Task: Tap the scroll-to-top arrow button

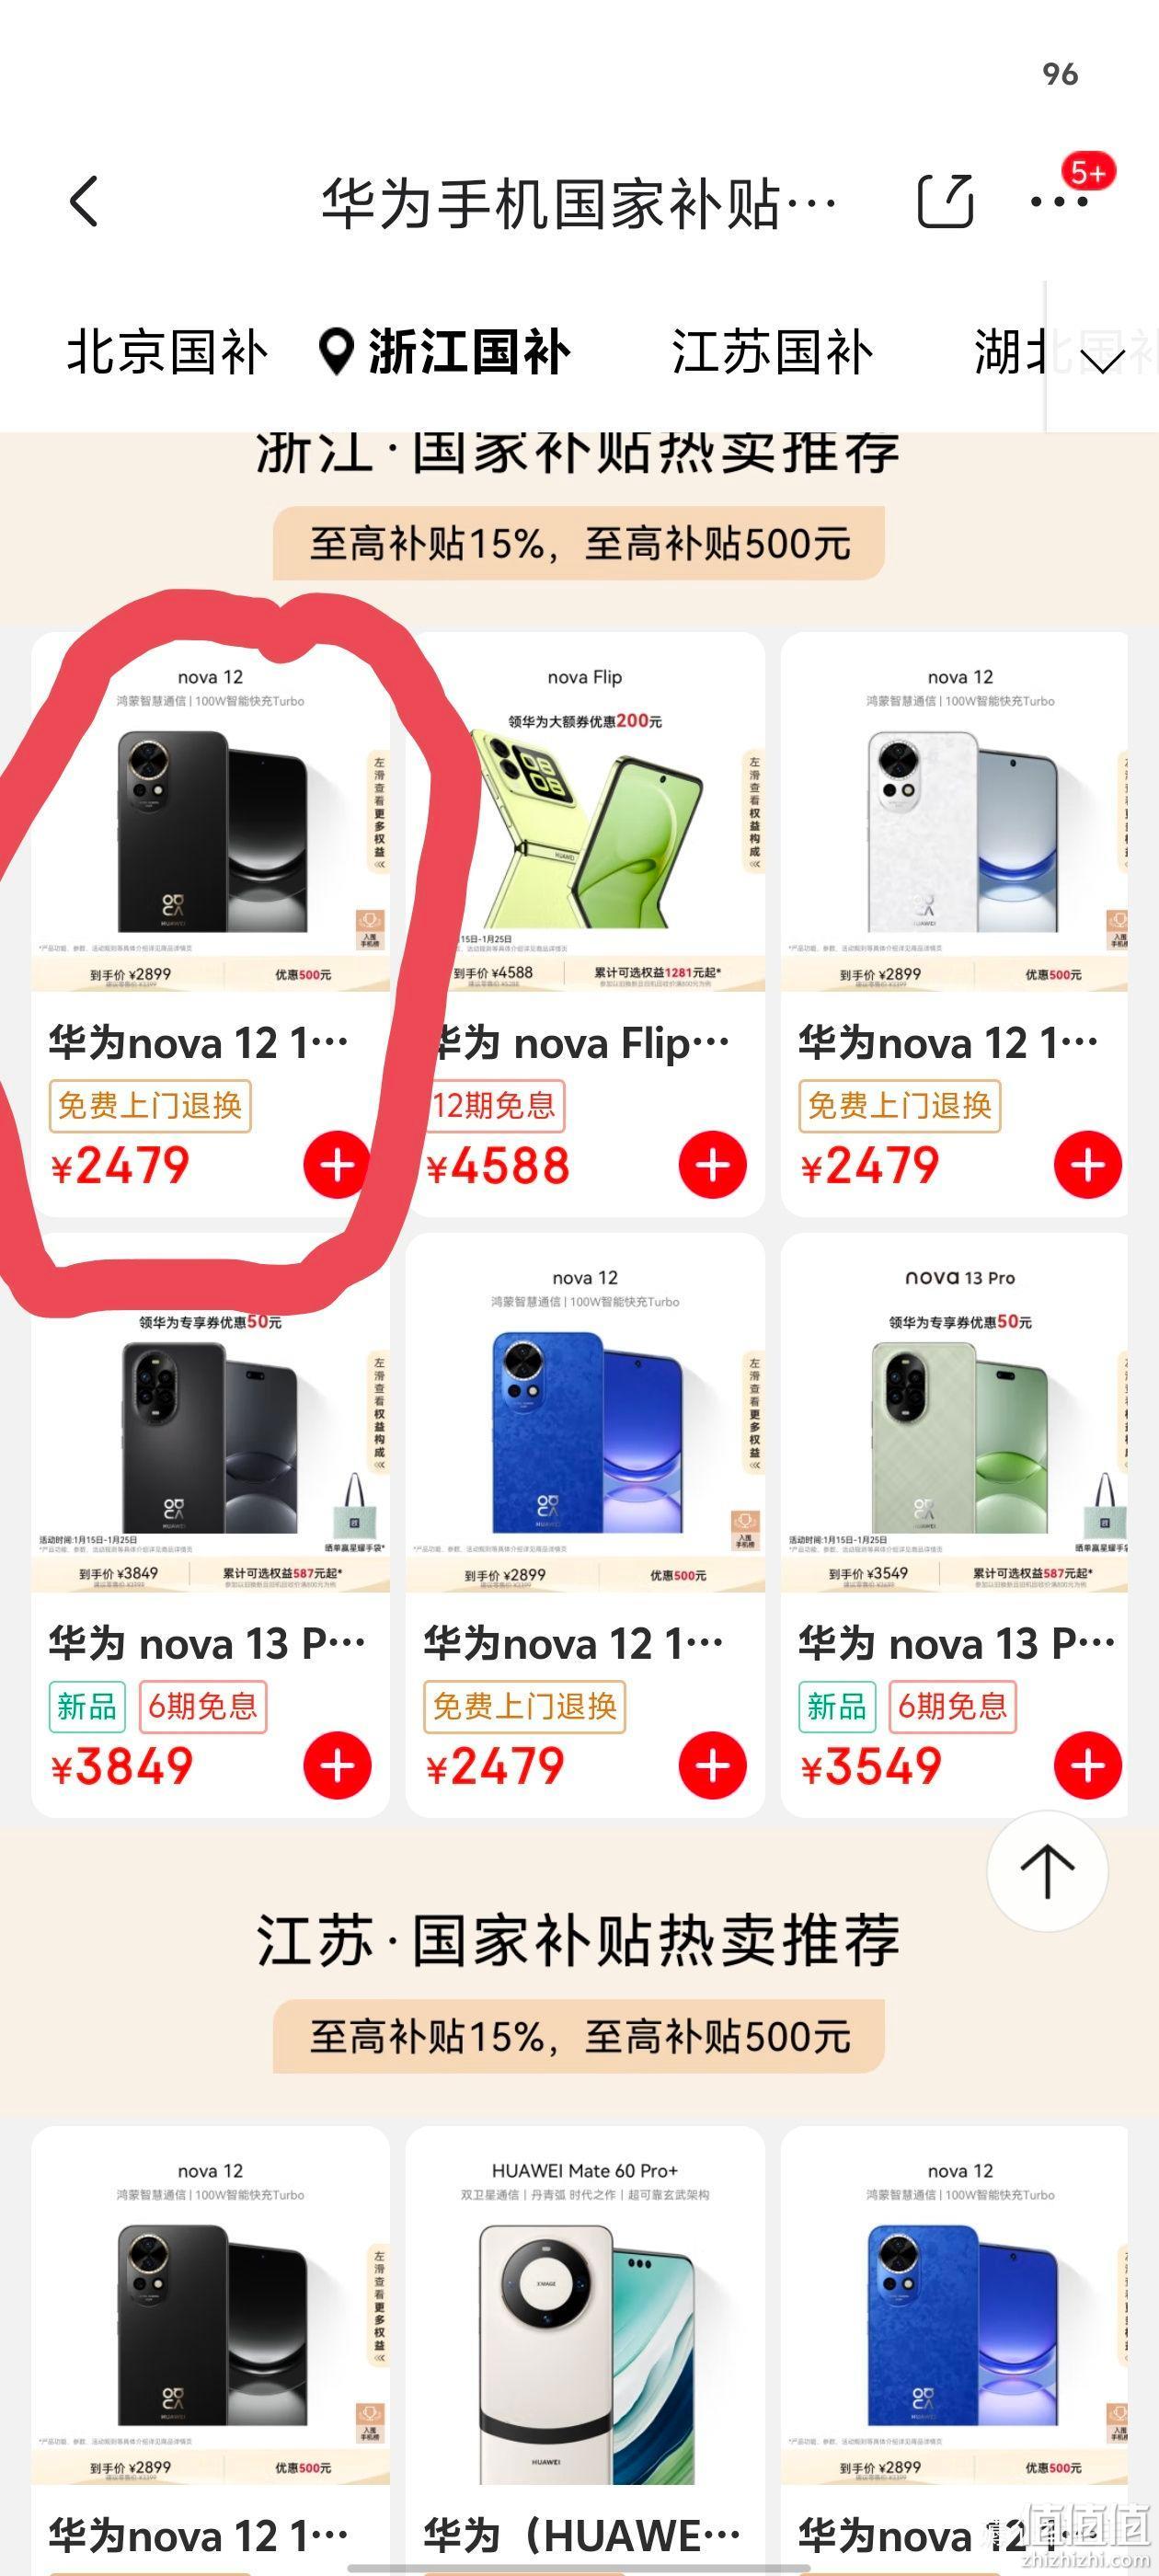Action: coord(1047,1870)
